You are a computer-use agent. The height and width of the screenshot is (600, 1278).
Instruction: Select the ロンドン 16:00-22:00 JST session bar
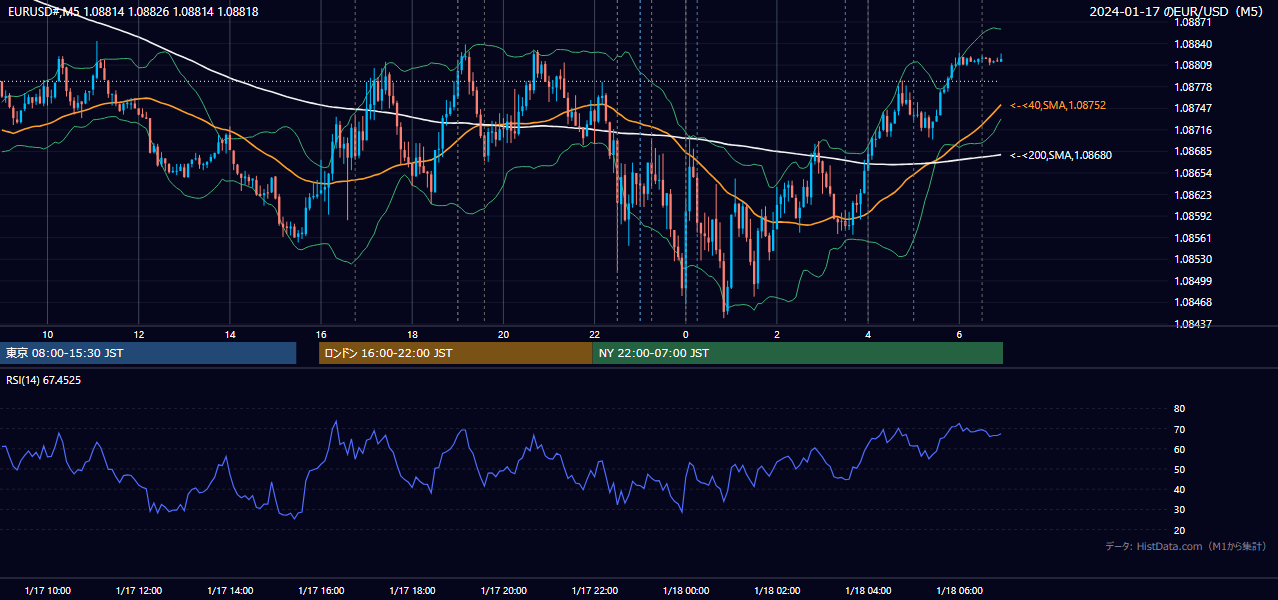tap(456, 353)
